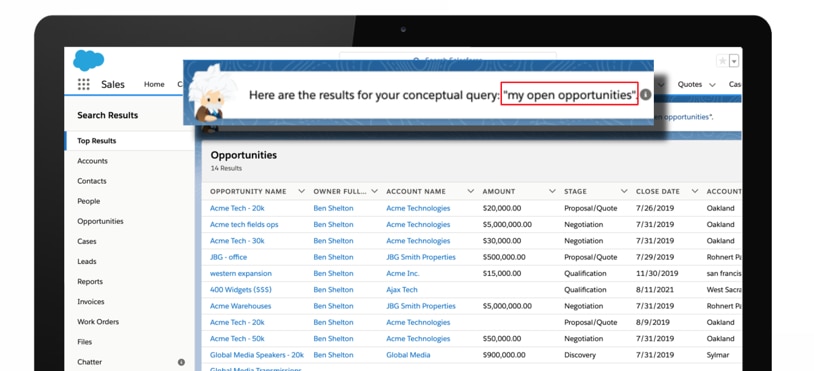Open the favorites list dropdown arrow
Image resolution: width=814 pixels, height=371 pixels.
tap(734, 61)
